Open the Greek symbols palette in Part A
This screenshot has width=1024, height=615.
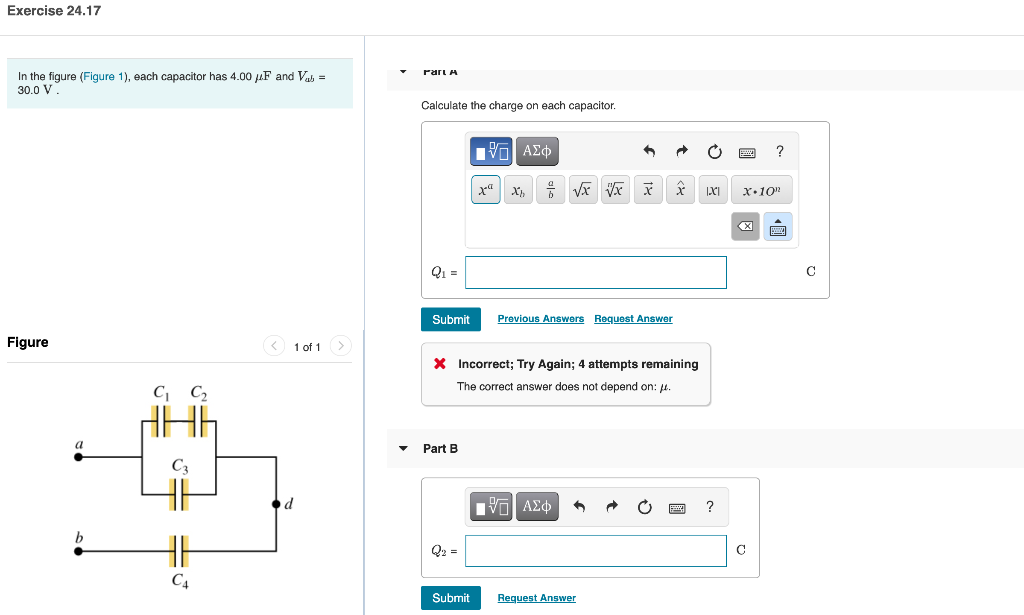tap(537, 151)
